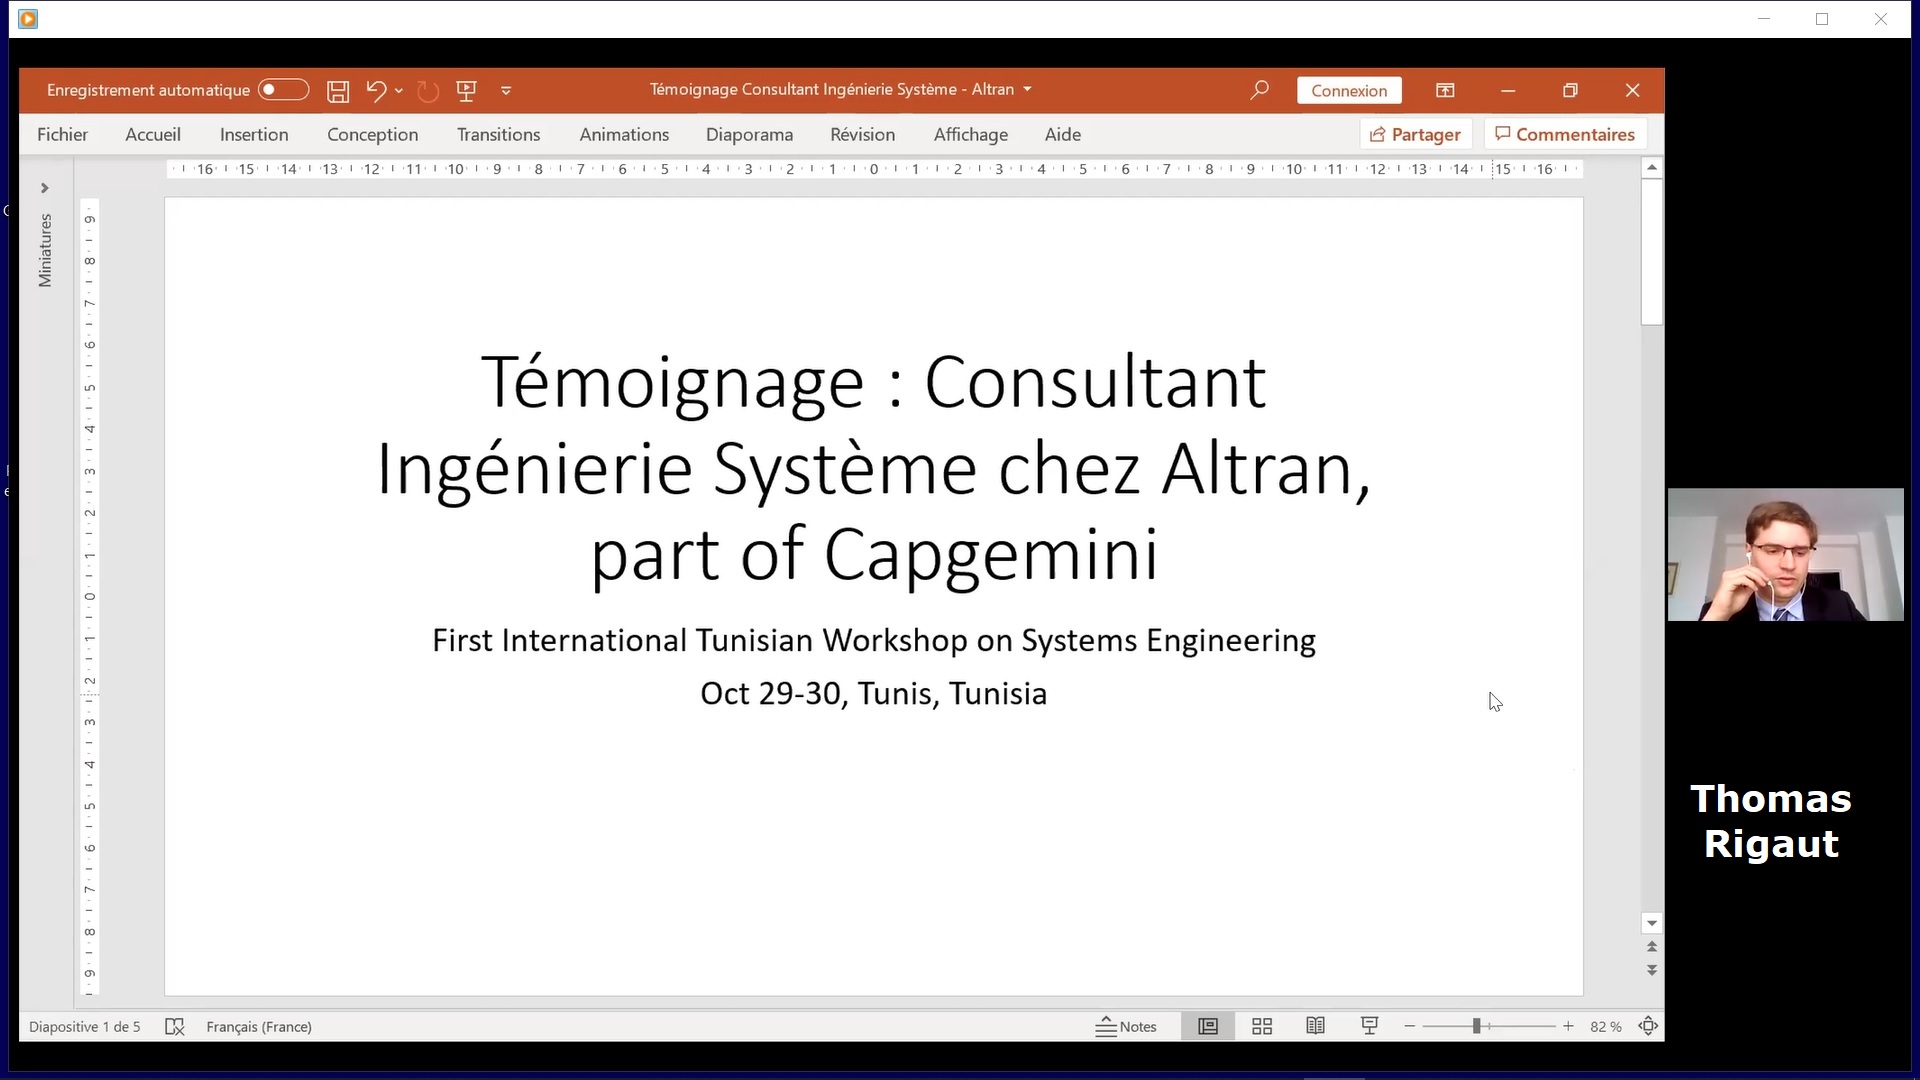This screenshot has height=1080, width=1920.
Task: Launch Slide Show from status bar
Action: [x=1370, y=1027]
